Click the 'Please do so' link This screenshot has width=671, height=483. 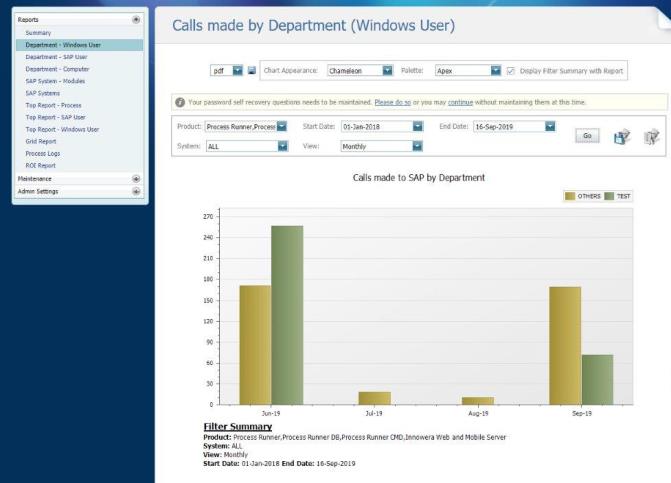click(392, 102)
